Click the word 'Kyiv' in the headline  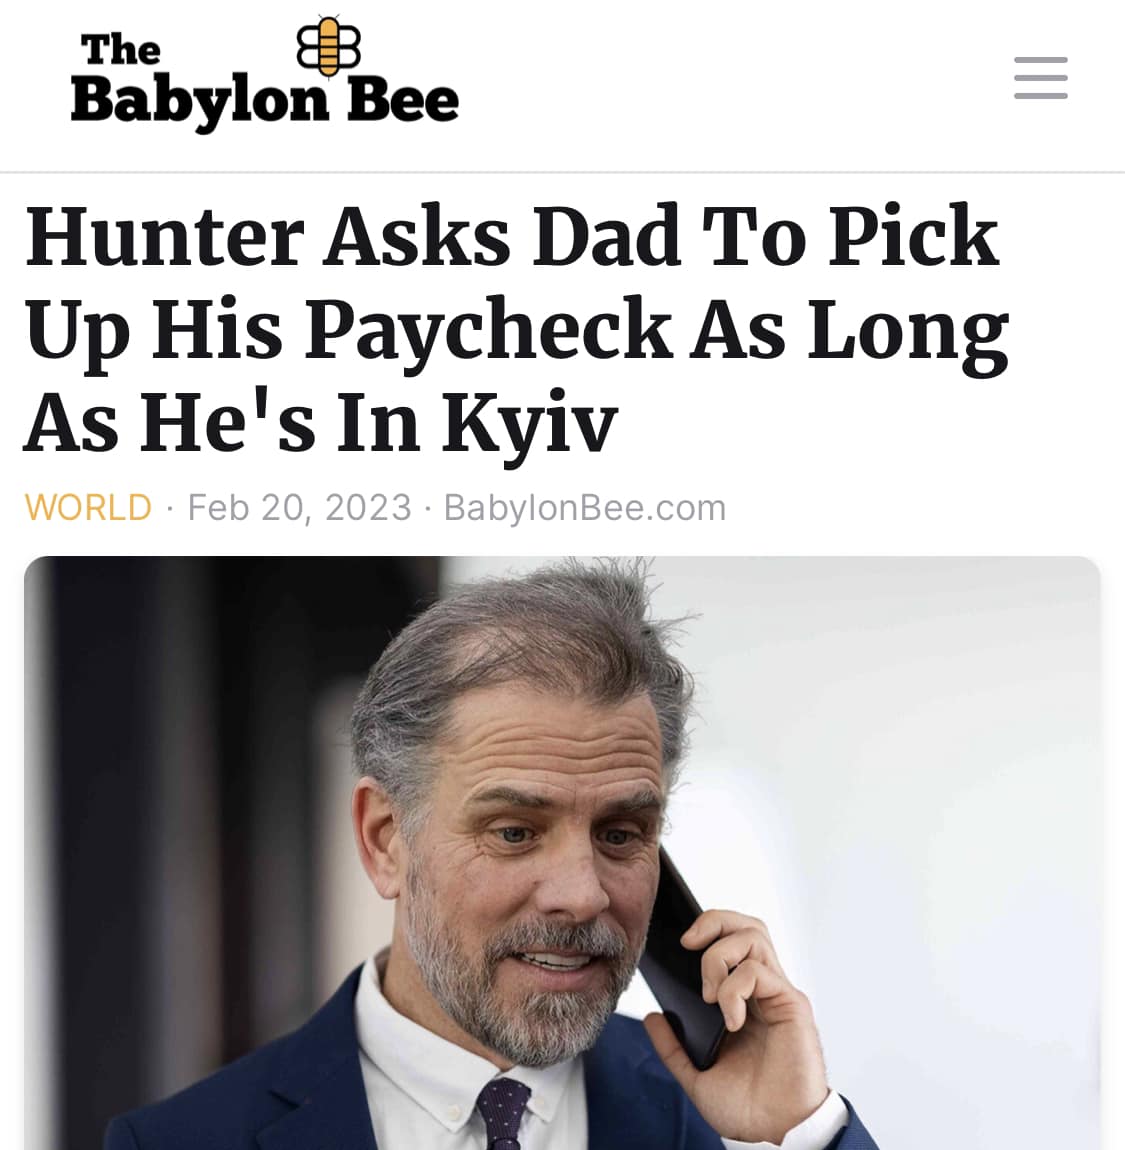point(529,423)
